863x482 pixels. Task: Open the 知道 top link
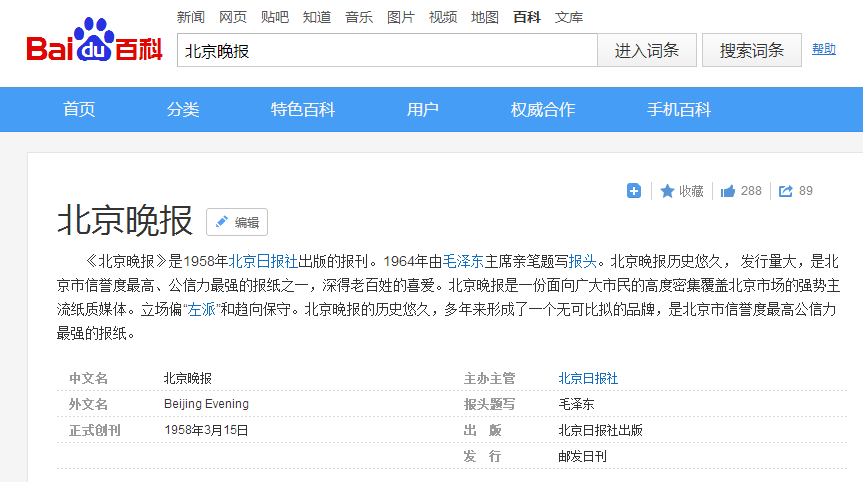point(316,17)
